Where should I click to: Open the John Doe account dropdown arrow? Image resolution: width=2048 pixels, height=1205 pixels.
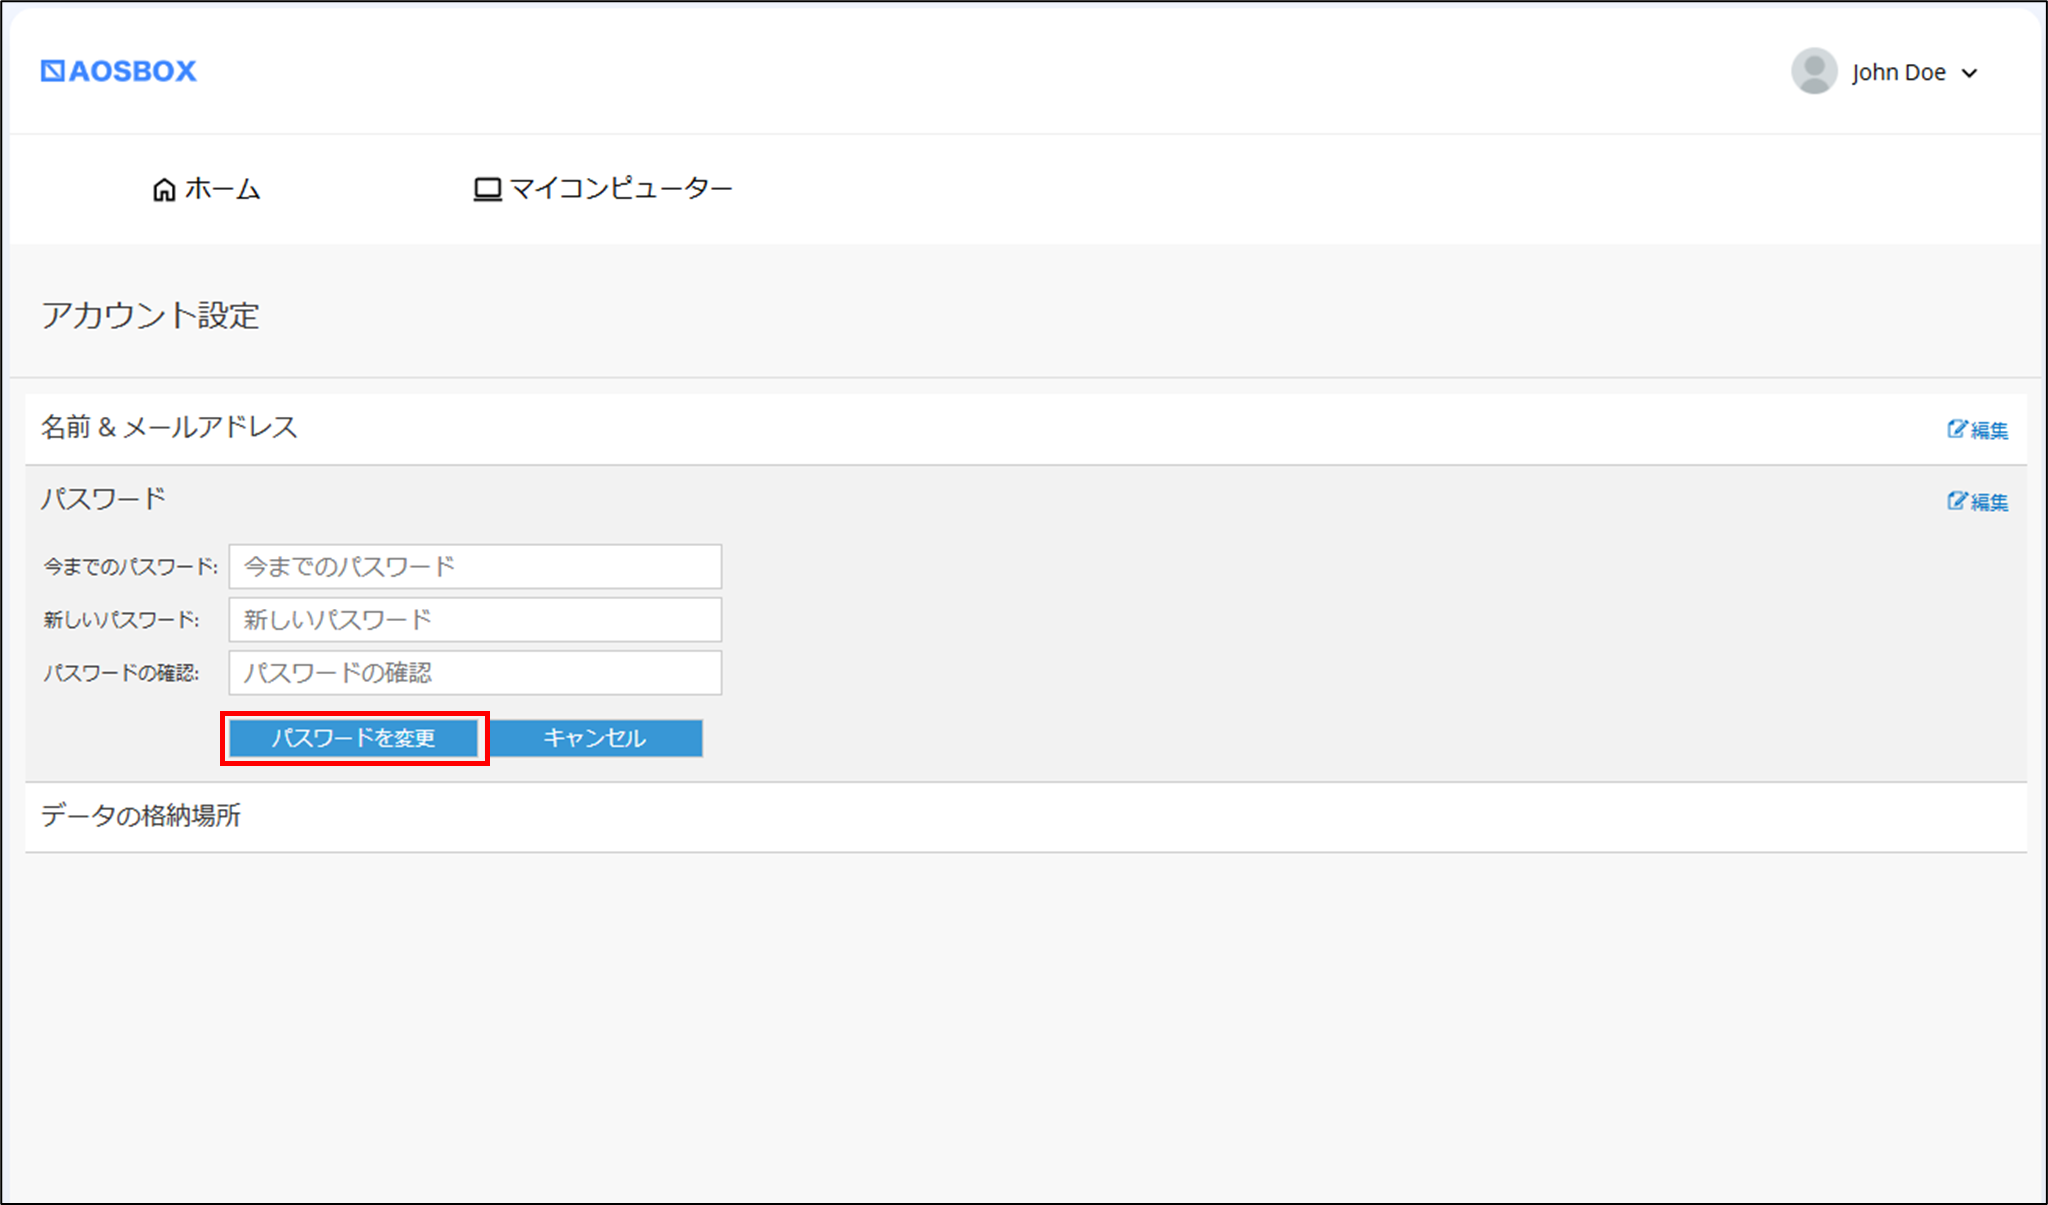[x=1970, y=73]
